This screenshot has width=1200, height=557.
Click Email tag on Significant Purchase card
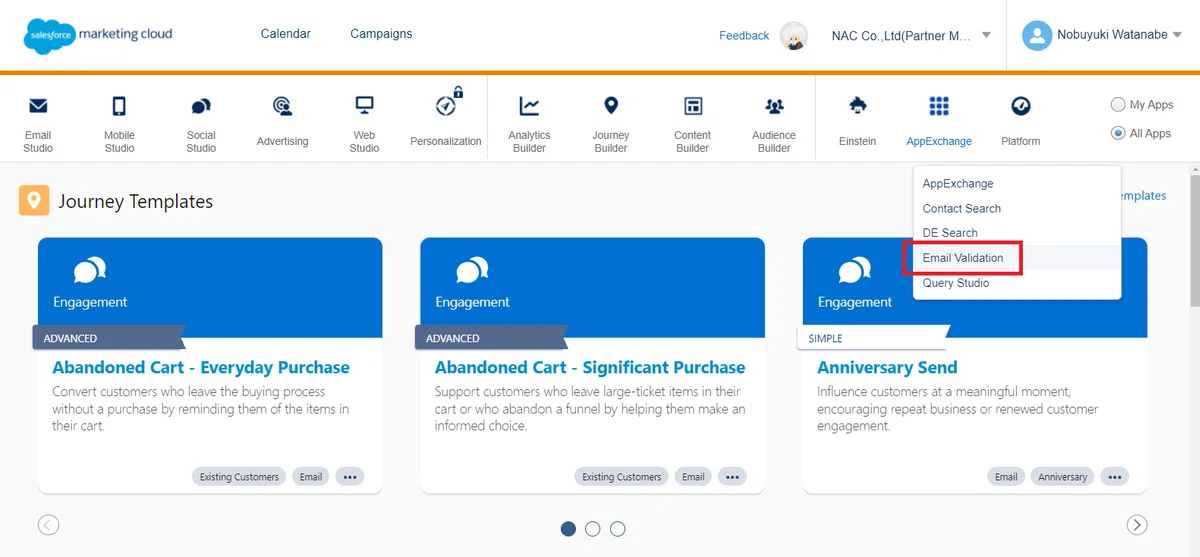coord(694,477)
